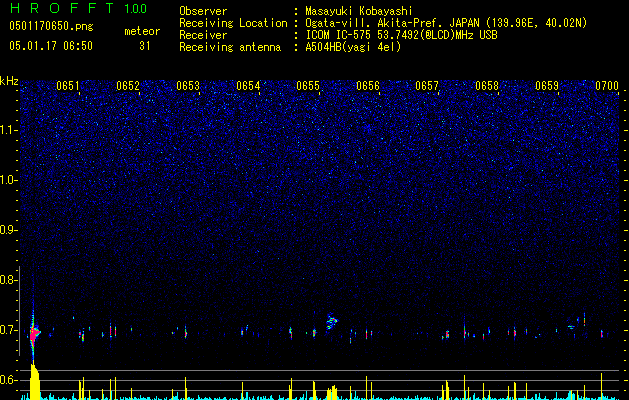
Task: Click the 0653 time marker
Action: (188, 85)
